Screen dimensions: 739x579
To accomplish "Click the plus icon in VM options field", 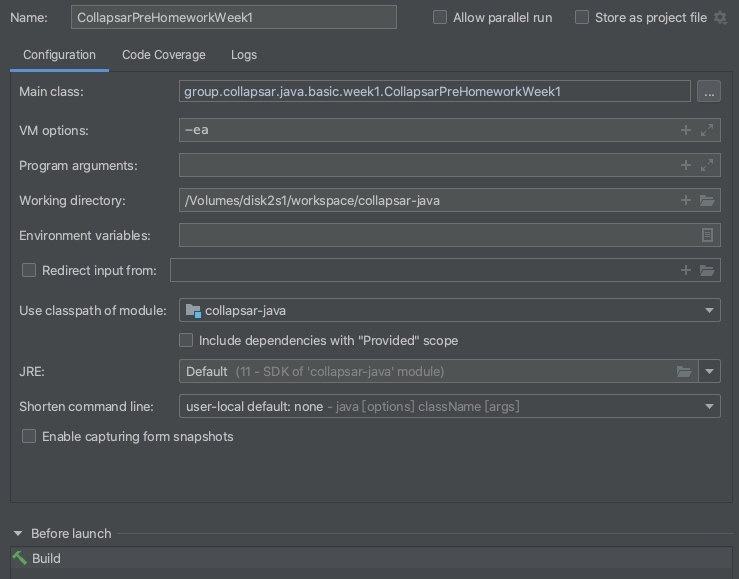I will [x=686, y=130].
